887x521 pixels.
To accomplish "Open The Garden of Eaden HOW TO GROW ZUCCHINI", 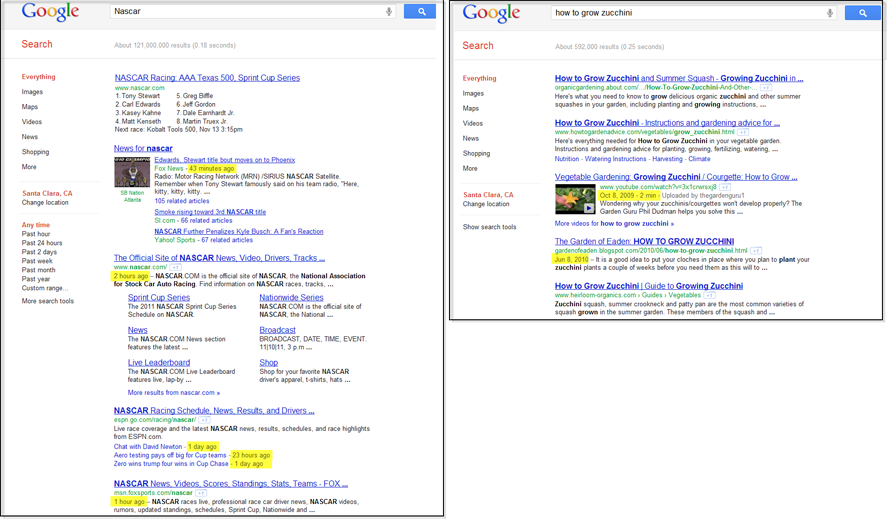I will coord(644,242).
